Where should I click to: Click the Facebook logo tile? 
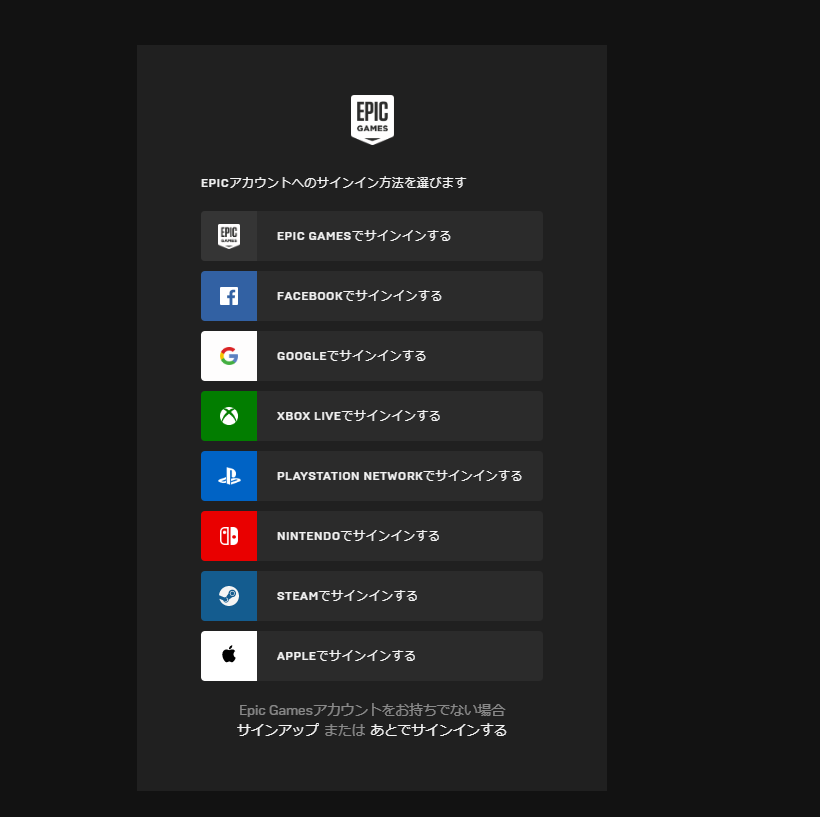point(229,296)
